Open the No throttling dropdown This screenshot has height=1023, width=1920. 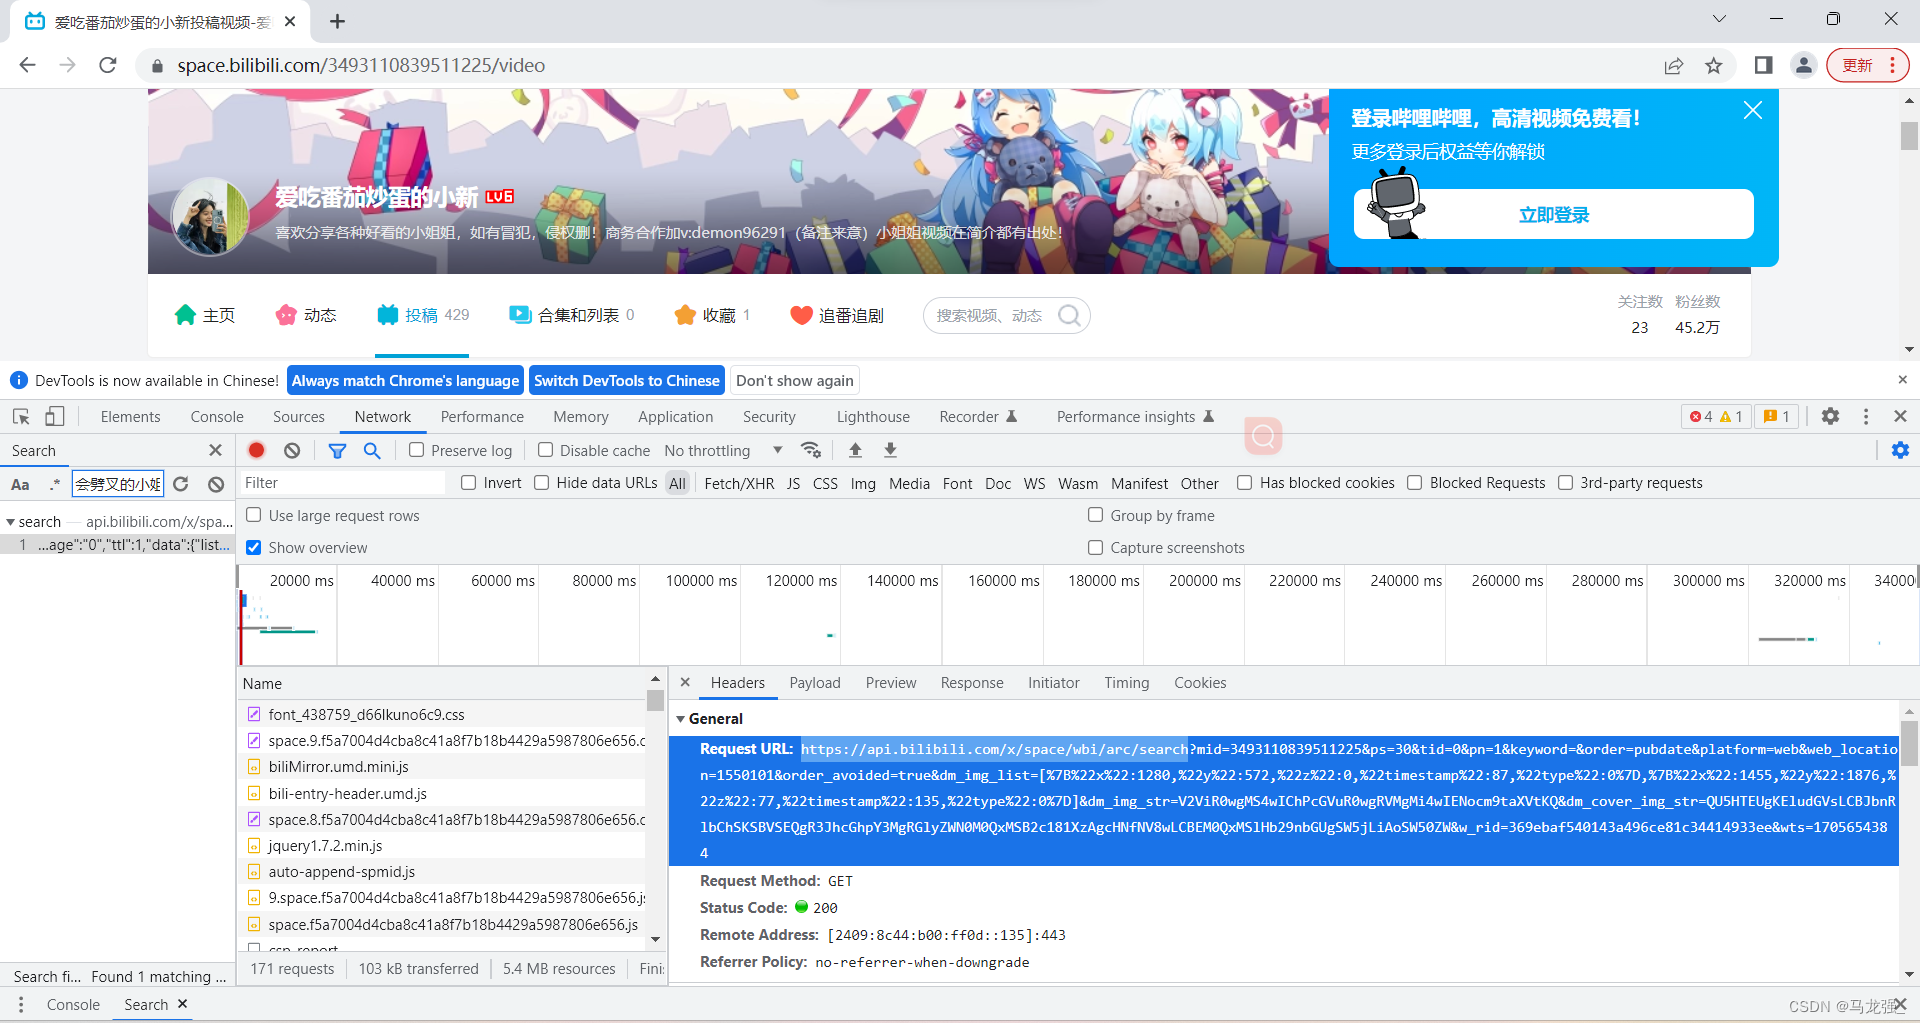point(723,451)
